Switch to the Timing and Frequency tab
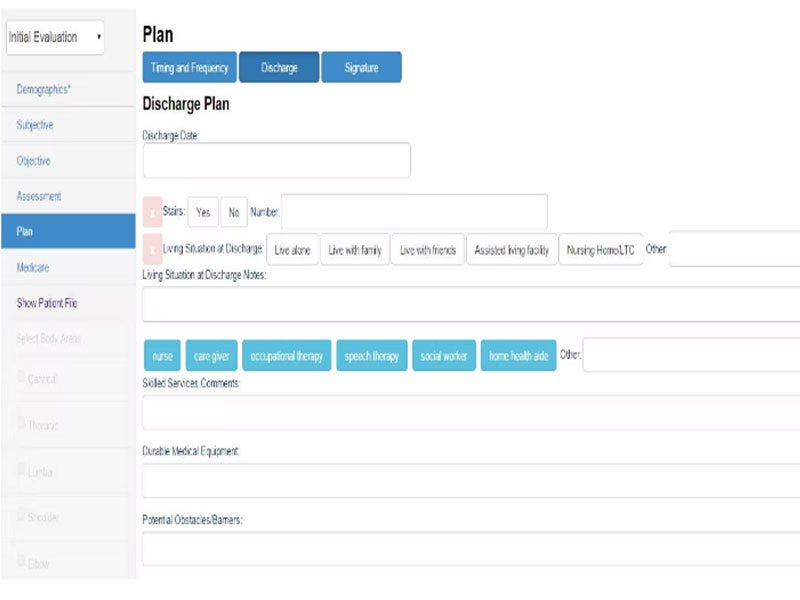Viewport: 800px width, 600px height. pos(190,68)
